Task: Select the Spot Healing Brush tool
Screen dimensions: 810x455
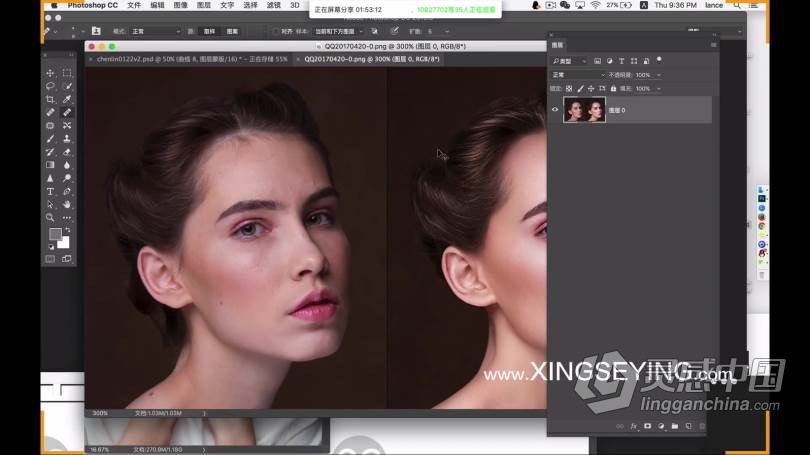Action: [x=50, y=112]
